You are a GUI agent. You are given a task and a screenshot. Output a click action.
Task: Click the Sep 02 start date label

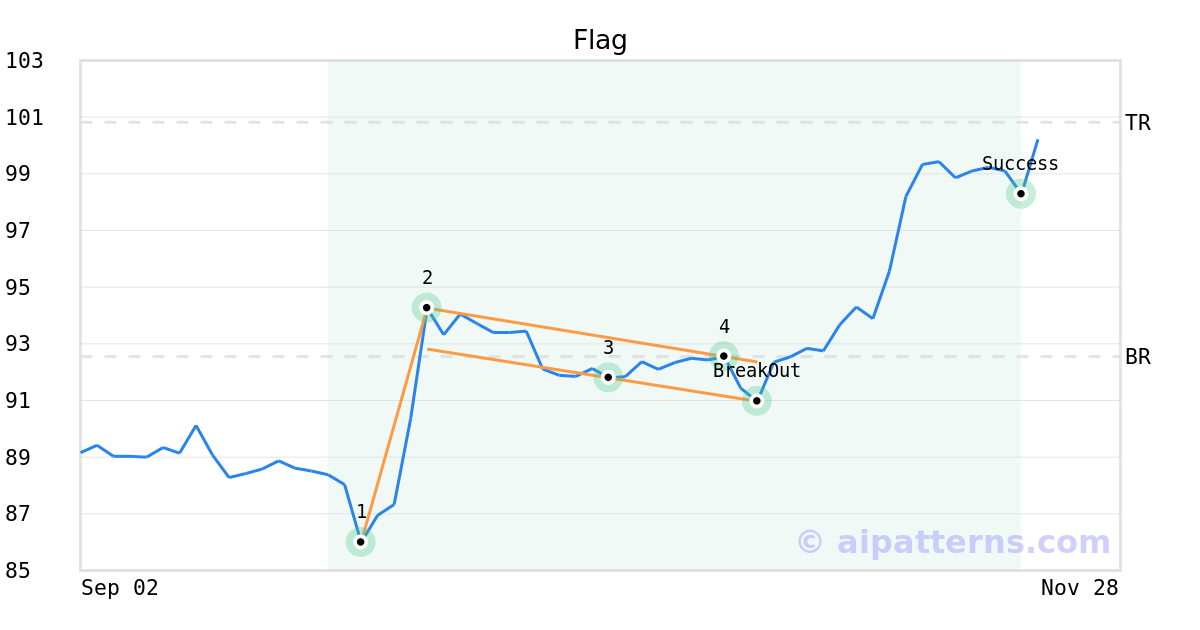pos(120,588)
